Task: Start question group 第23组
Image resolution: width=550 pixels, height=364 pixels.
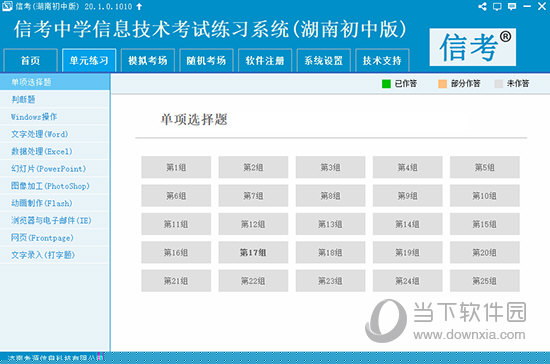Action: click(x=330, y=281)
